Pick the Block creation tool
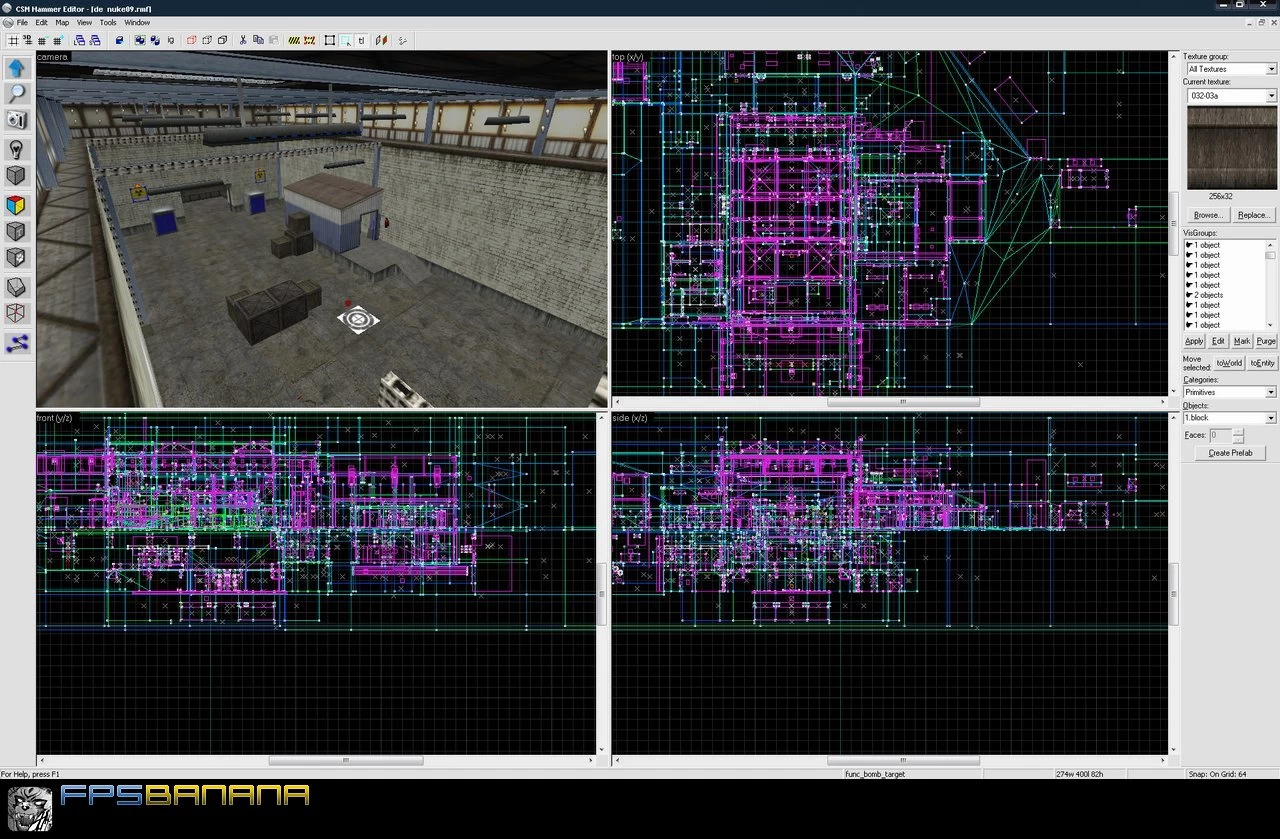Screen dimensions: 1280x839 coord(17,176)
